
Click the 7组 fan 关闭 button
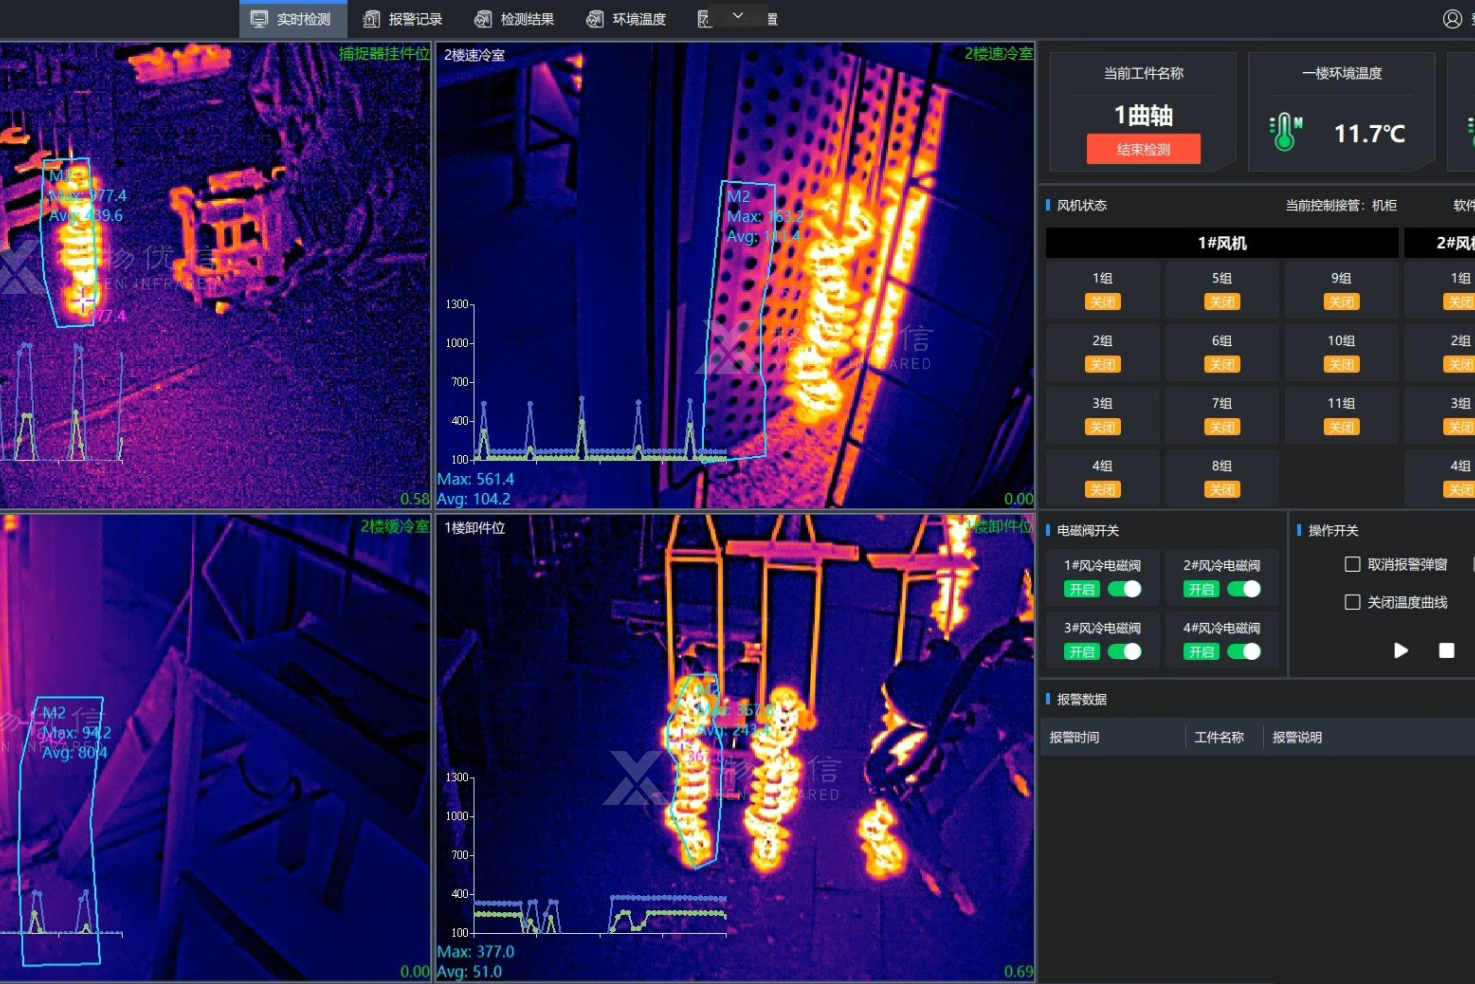[x=1222, y=427]
